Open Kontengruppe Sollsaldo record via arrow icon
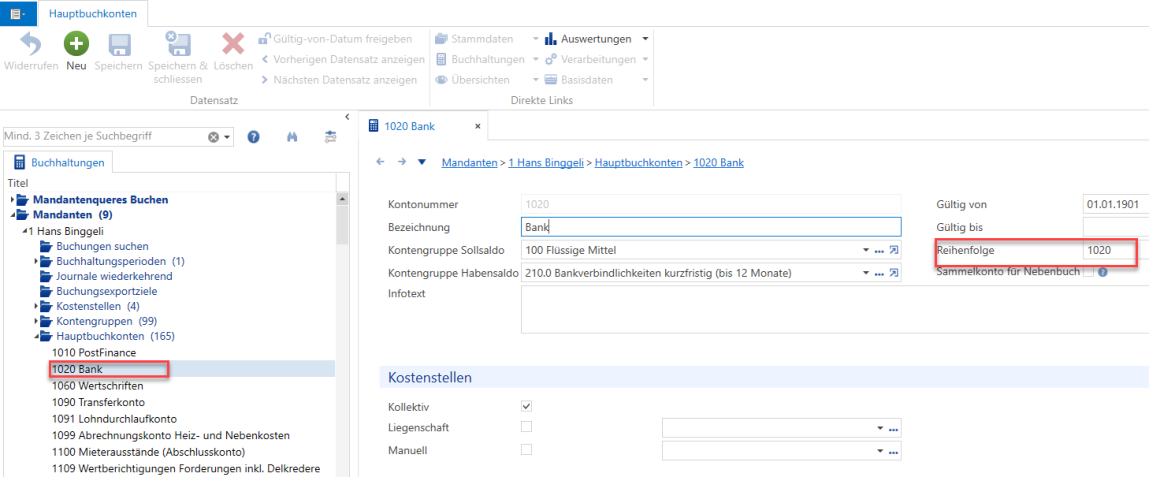The width and height of the screenshot is (1149, 477). (894, 251)
